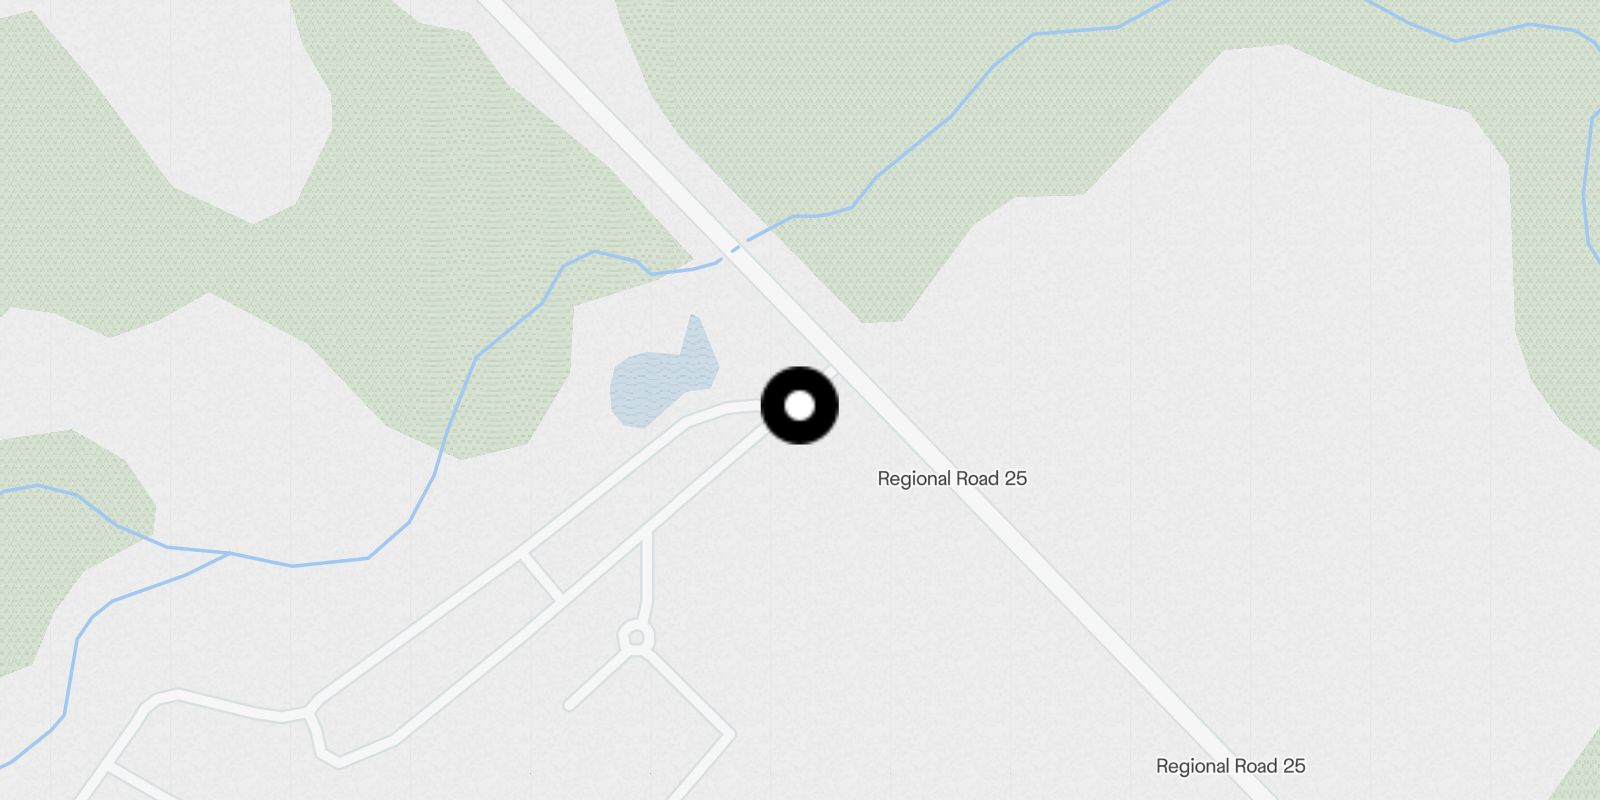Click the curved bend of street near pond
Screen dimensions: 1600x800
[x=700, y=418]
